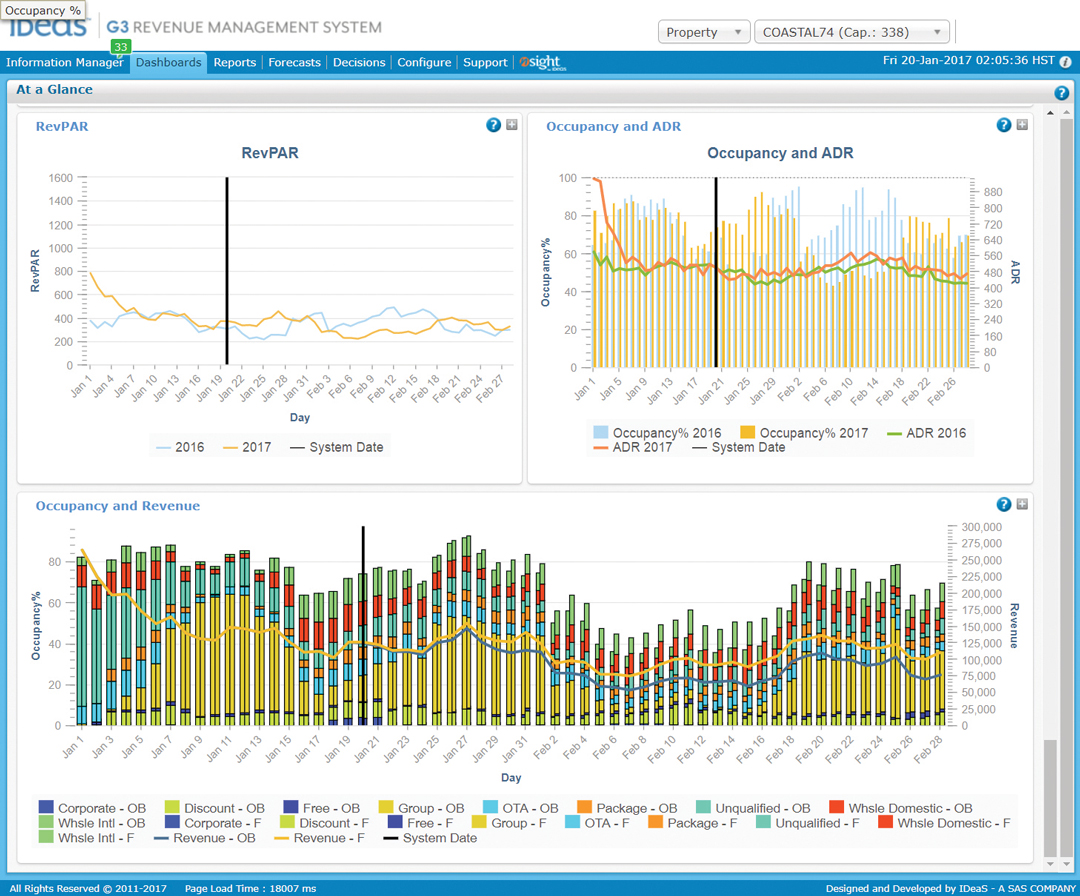Toggle Whsle Intl - OB legend entry

[92, 823]
